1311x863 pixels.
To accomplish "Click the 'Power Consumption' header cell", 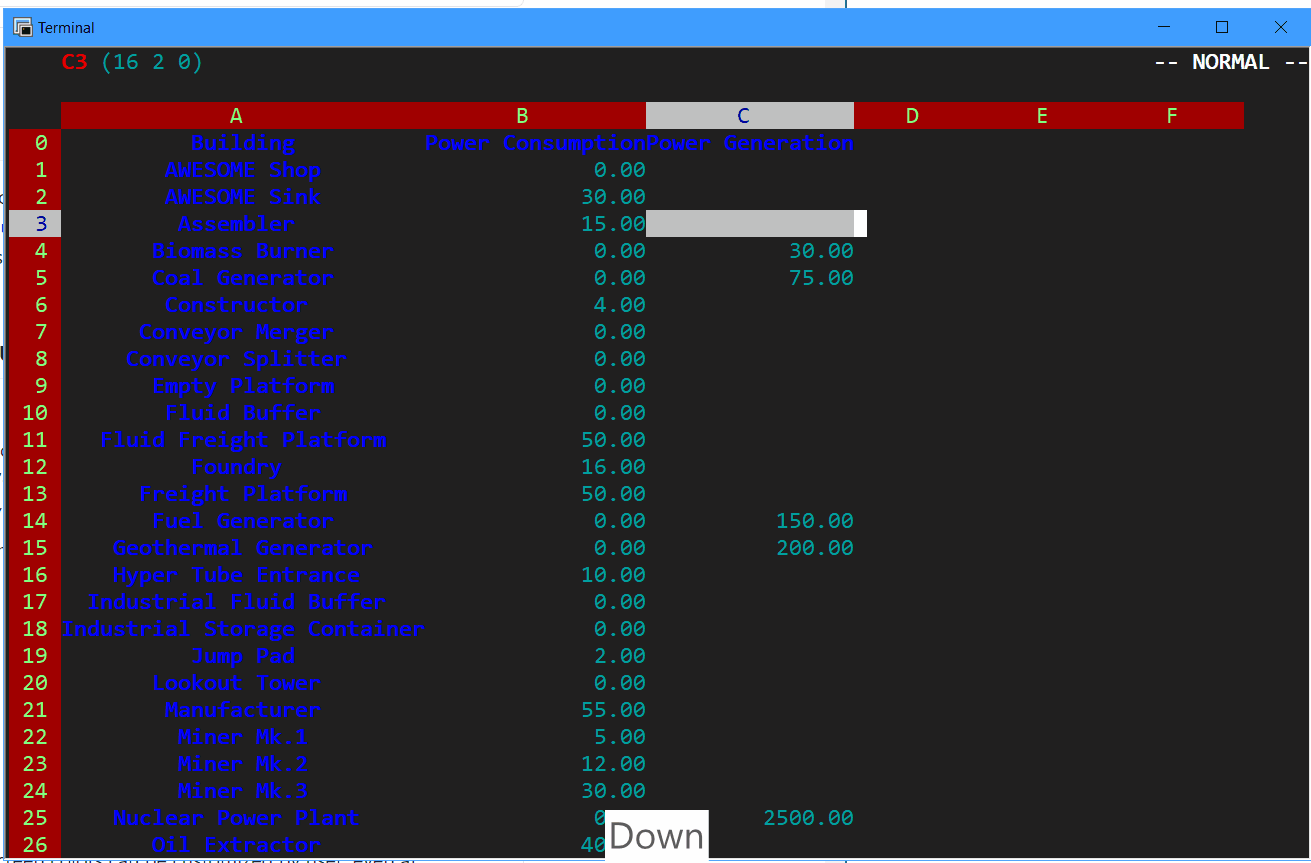I will coord(535,143).
